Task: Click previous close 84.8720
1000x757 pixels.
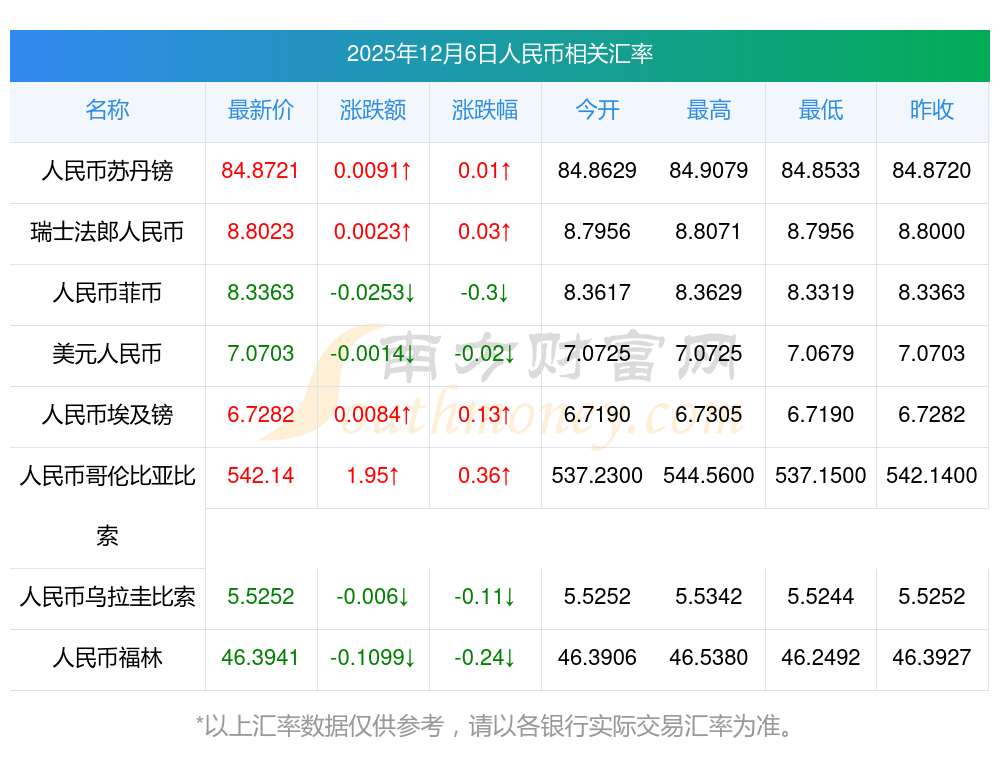Action: click(932, 170)
